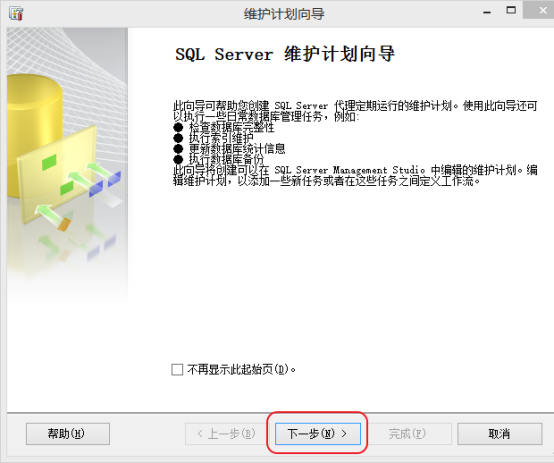Click the bullet text 检查数据库完整性
Screen dimensions: 554x463
pyautogui.click(x=232, y=127)
